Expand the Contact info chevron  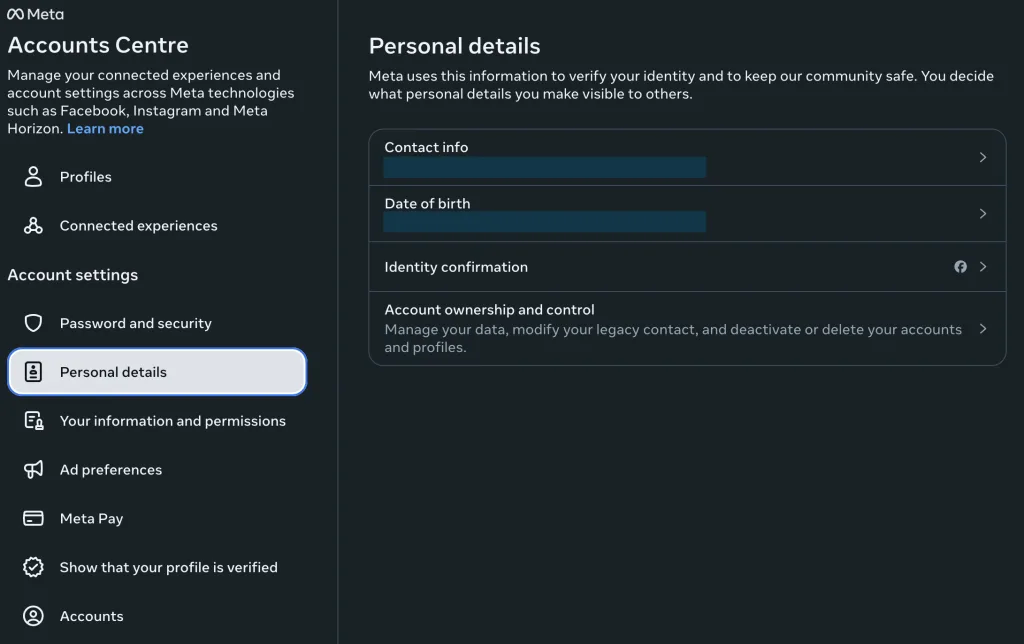[983, 157]
